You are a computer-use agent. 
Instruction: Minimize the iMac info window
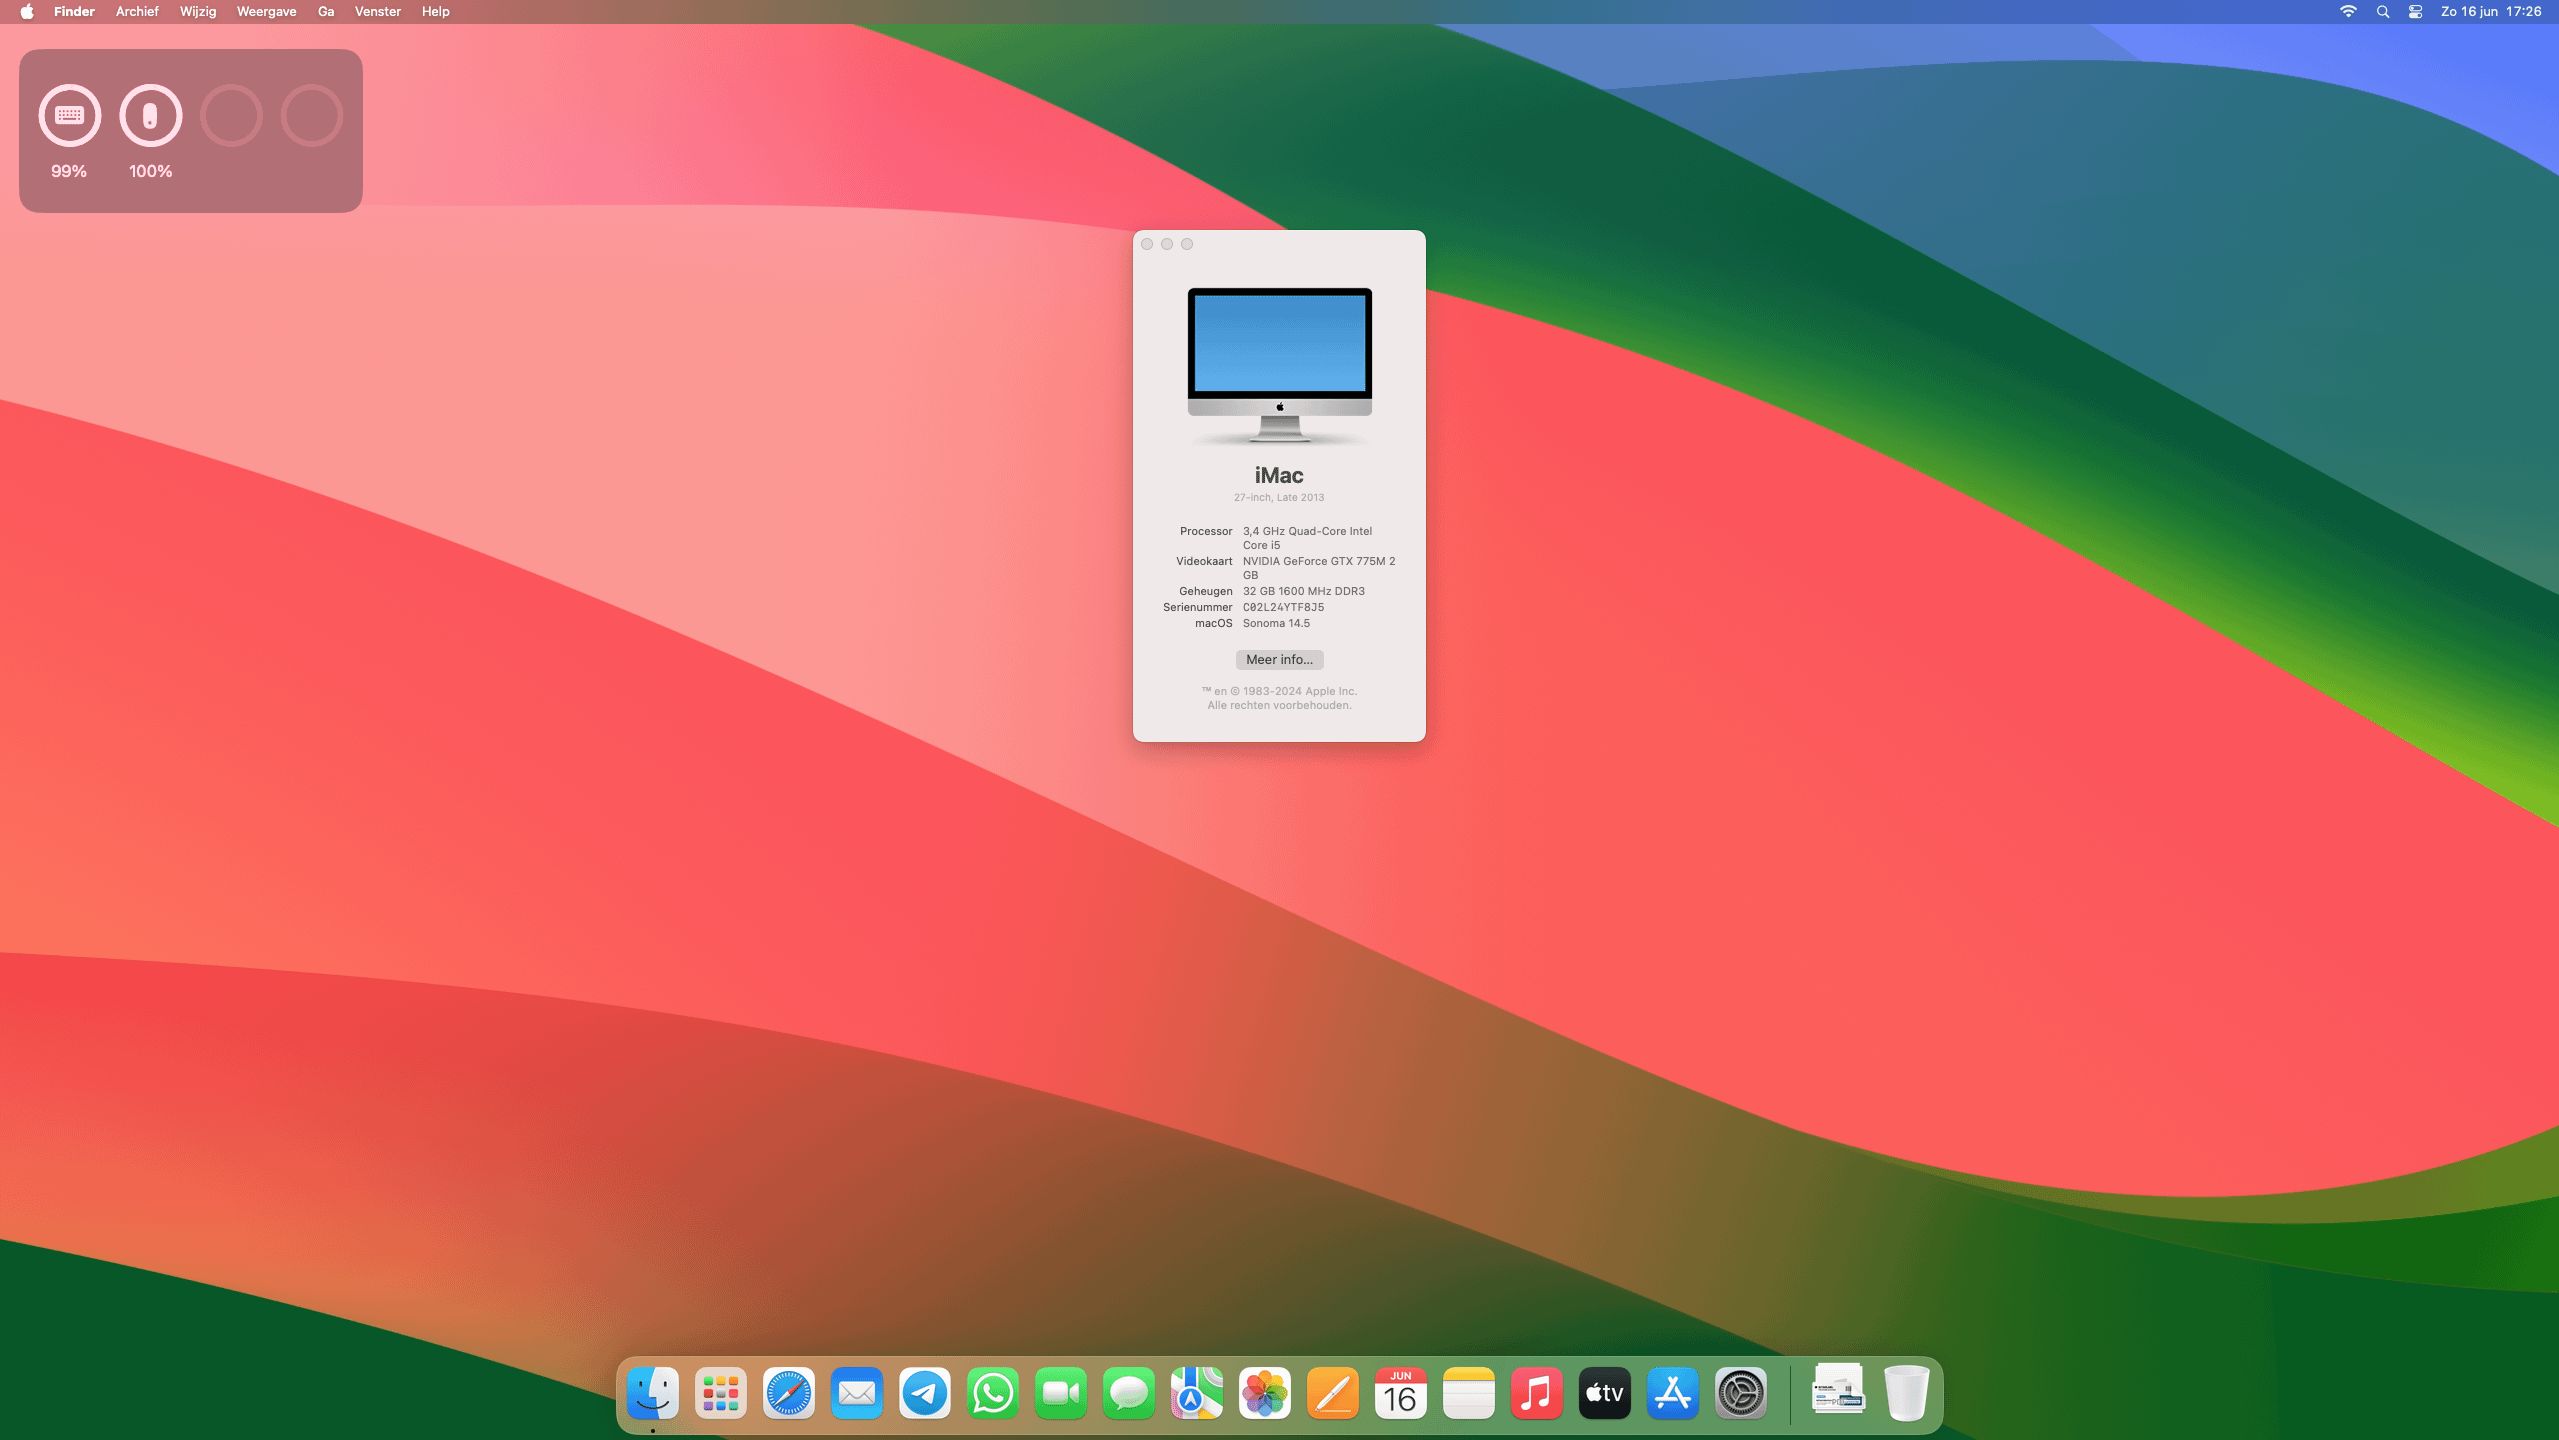coord(1167,244)
